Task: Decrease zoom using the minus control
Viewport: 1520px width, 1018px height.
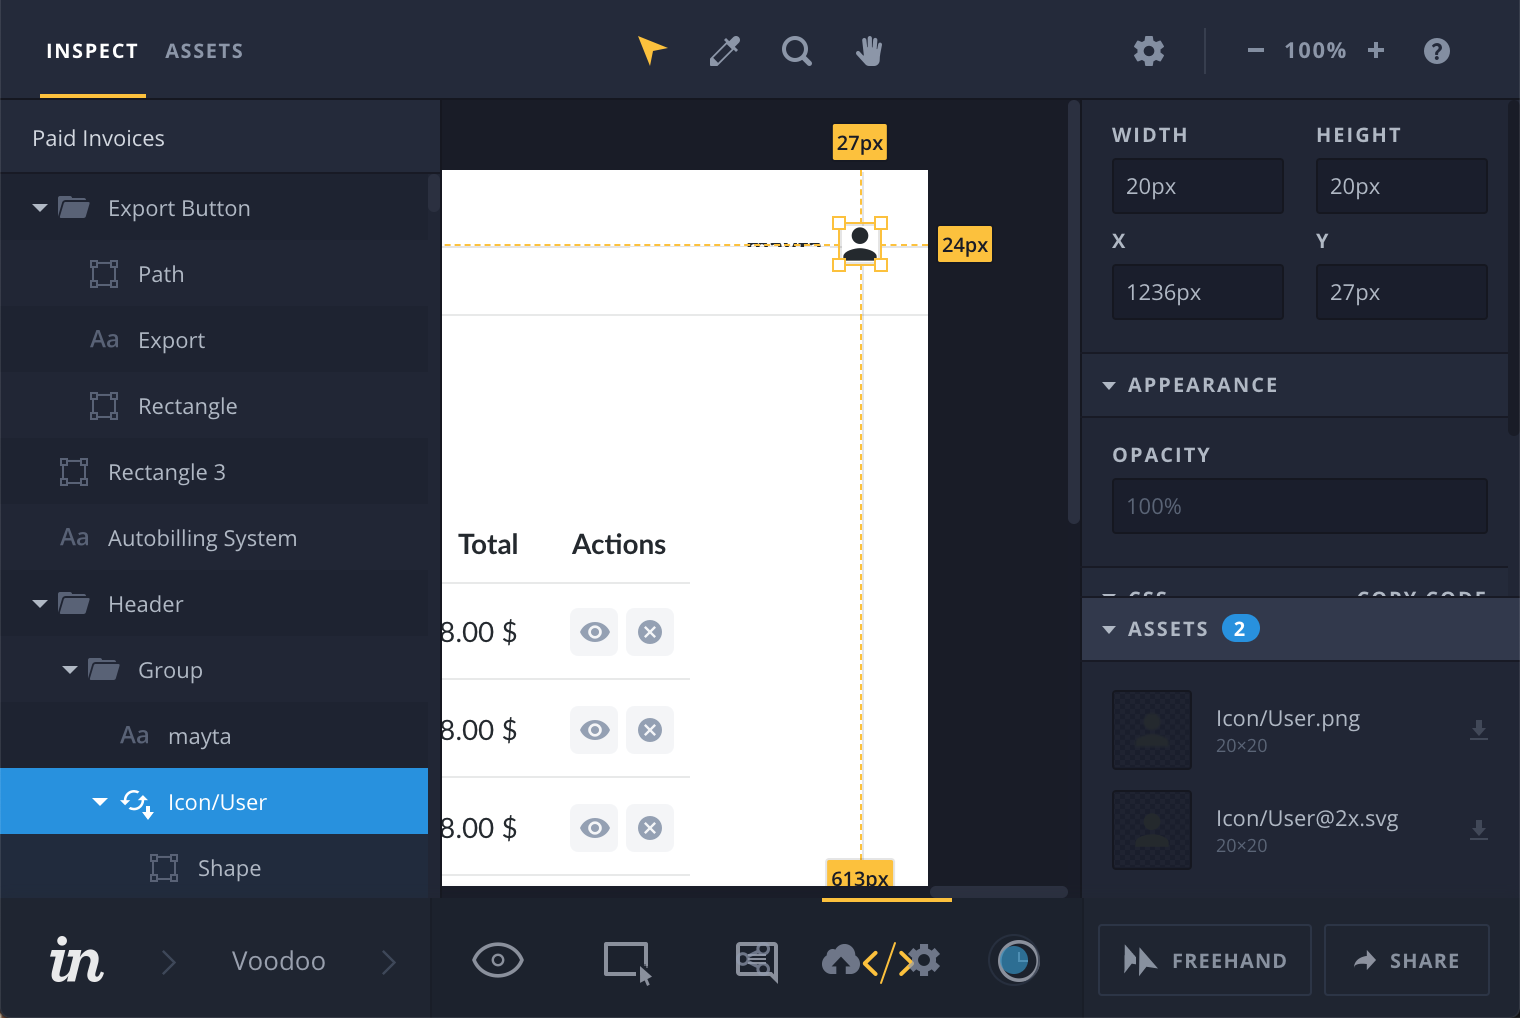Action: pos(1255,50)
